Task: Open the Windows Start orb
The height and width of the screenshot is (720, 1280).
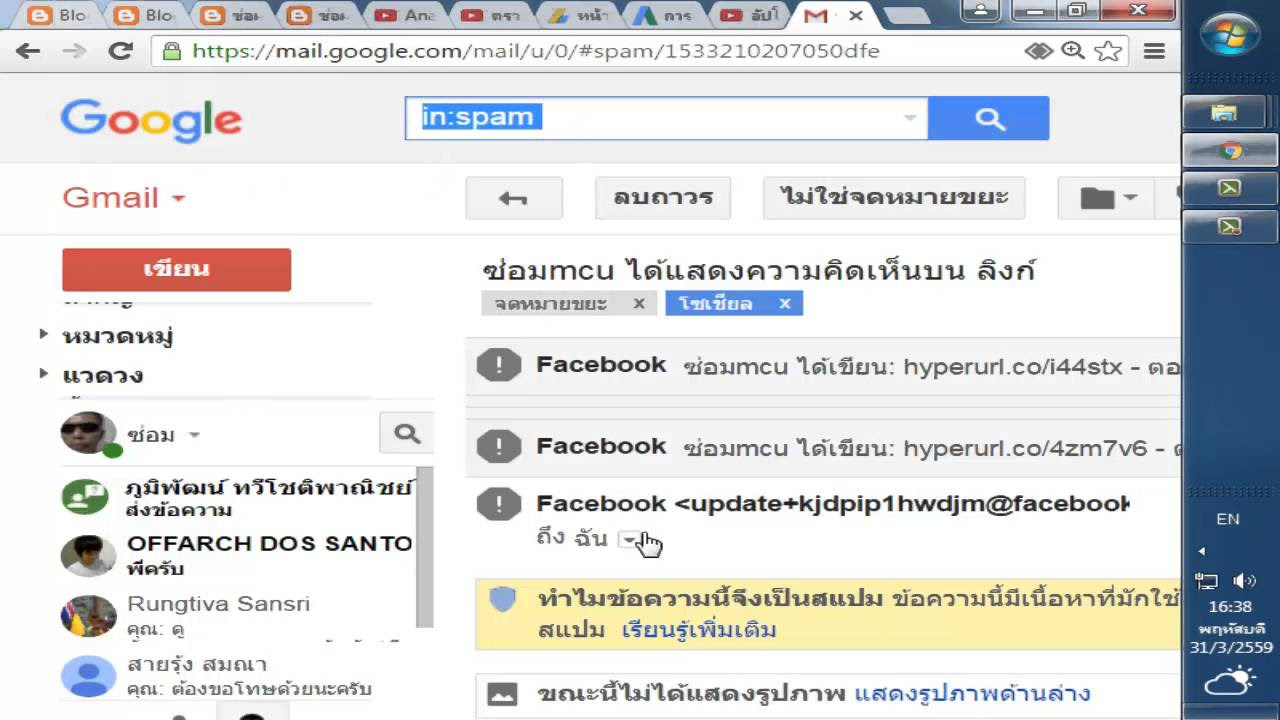Action: click(x=1230, y=35)
